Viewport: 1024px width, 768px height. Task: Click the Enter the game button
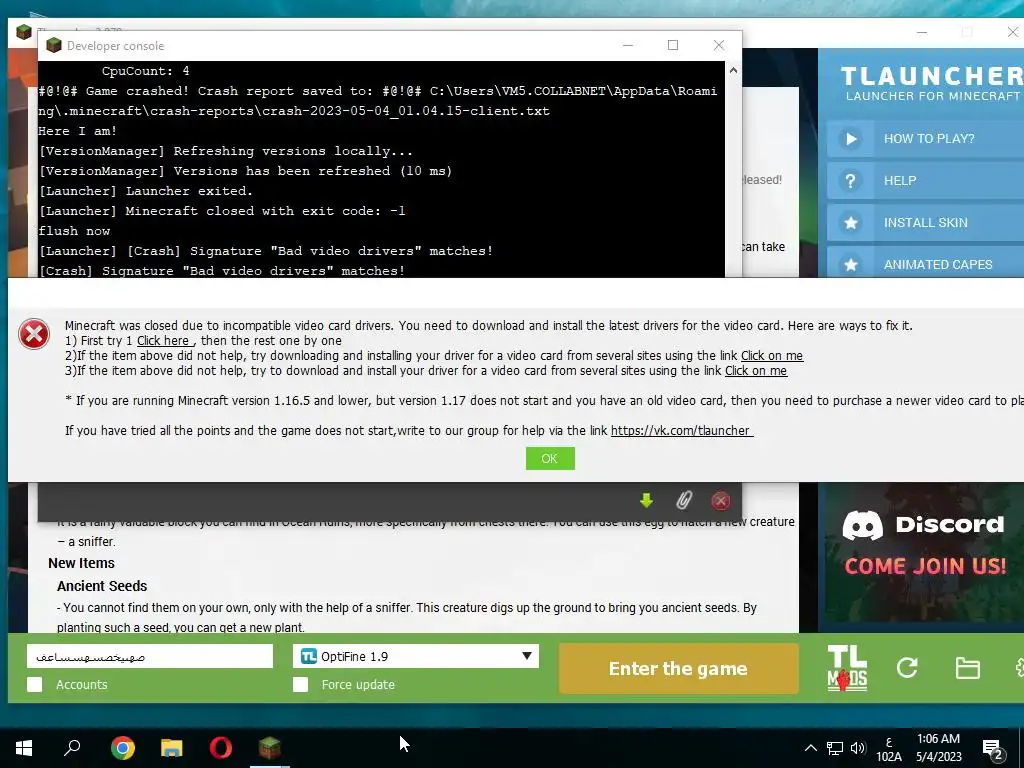678,668
